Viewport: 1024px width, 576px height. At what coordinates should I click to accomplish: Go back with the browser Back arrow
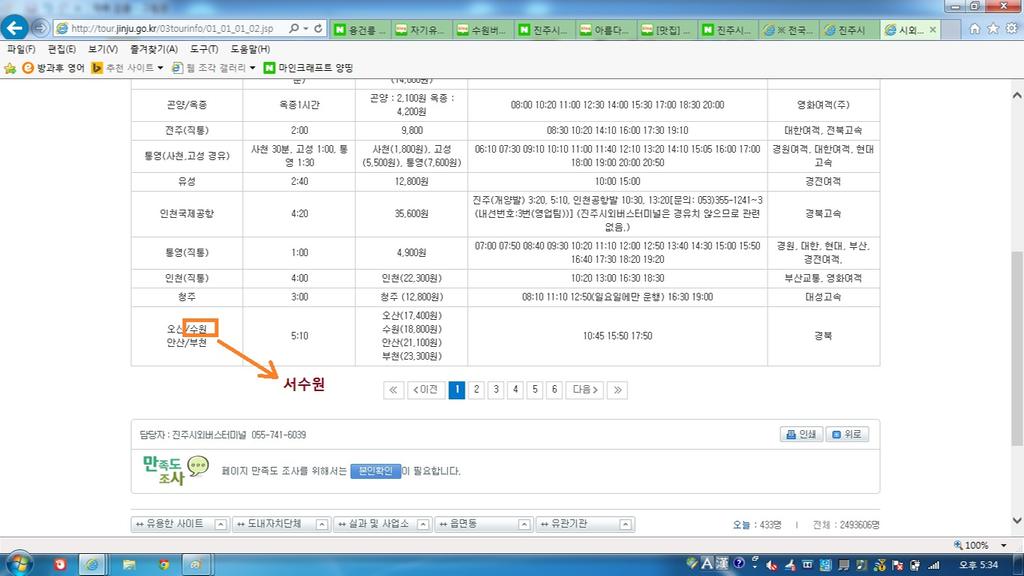click(14, 27)
